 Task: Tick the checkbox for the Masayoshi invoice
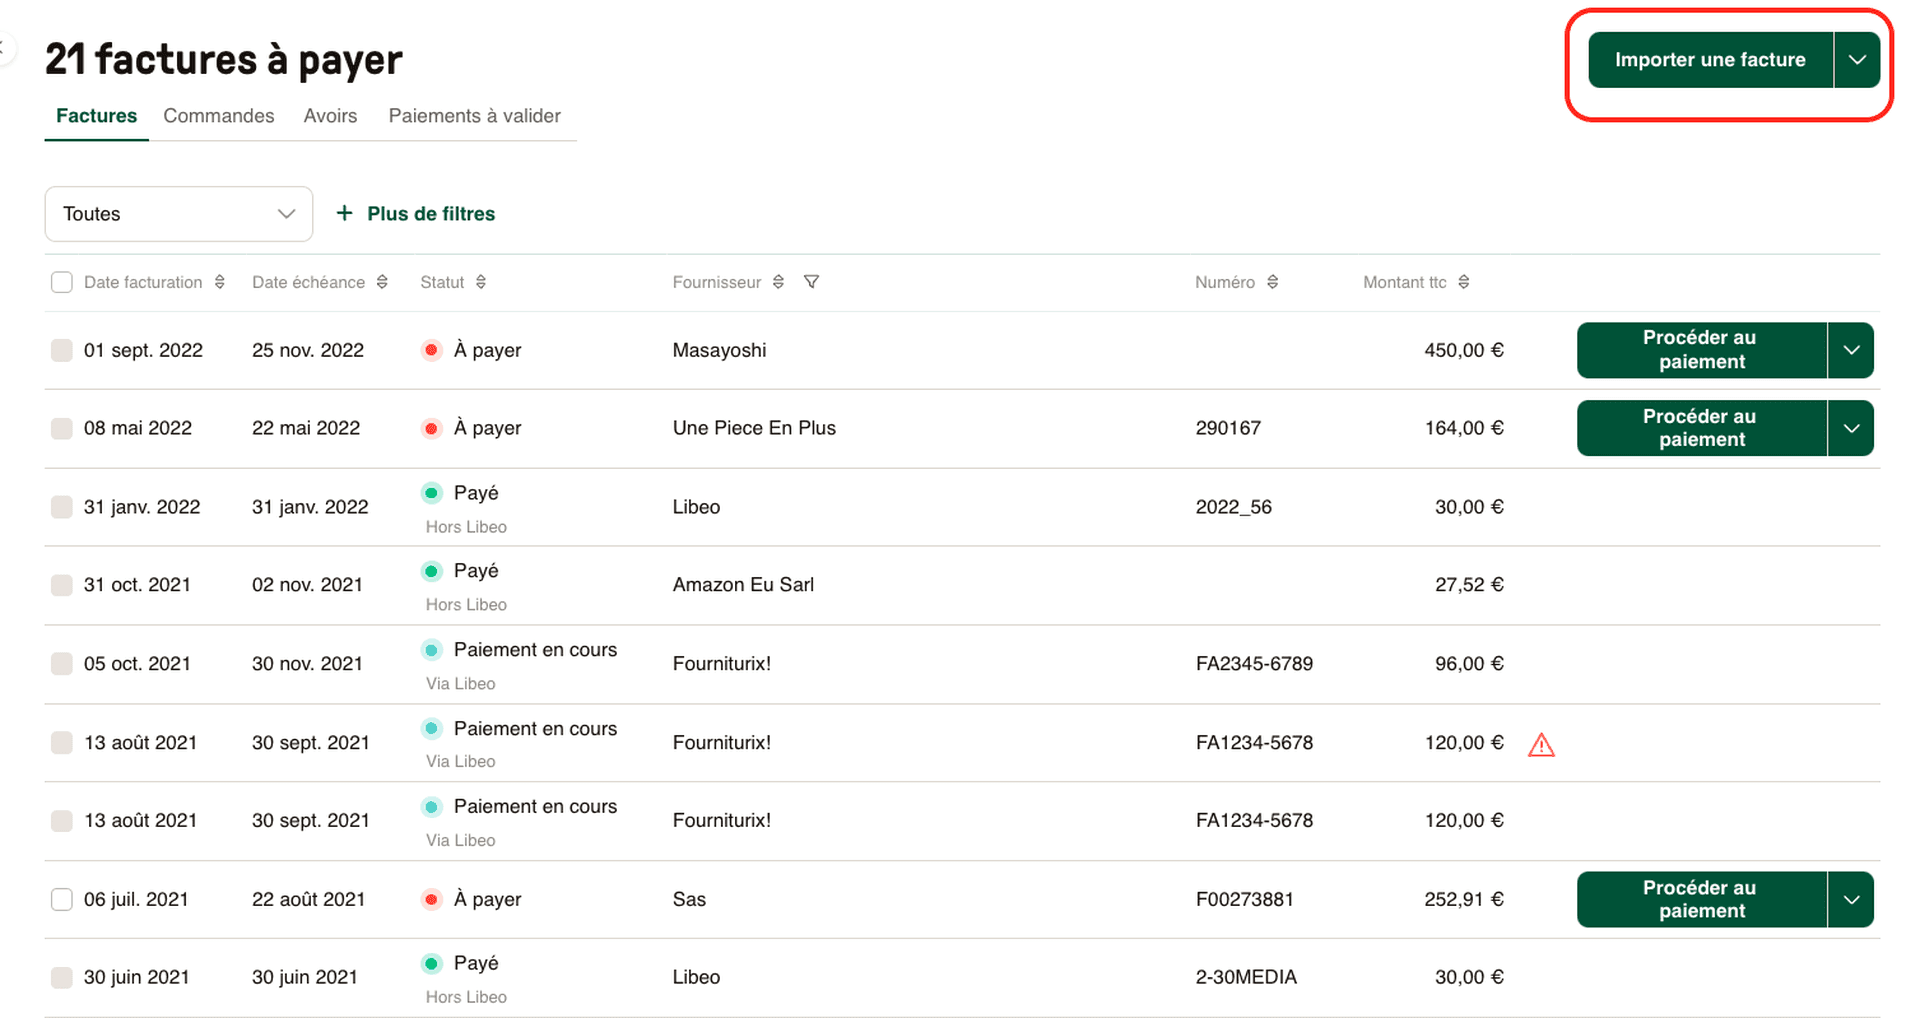tap(61, 350)
